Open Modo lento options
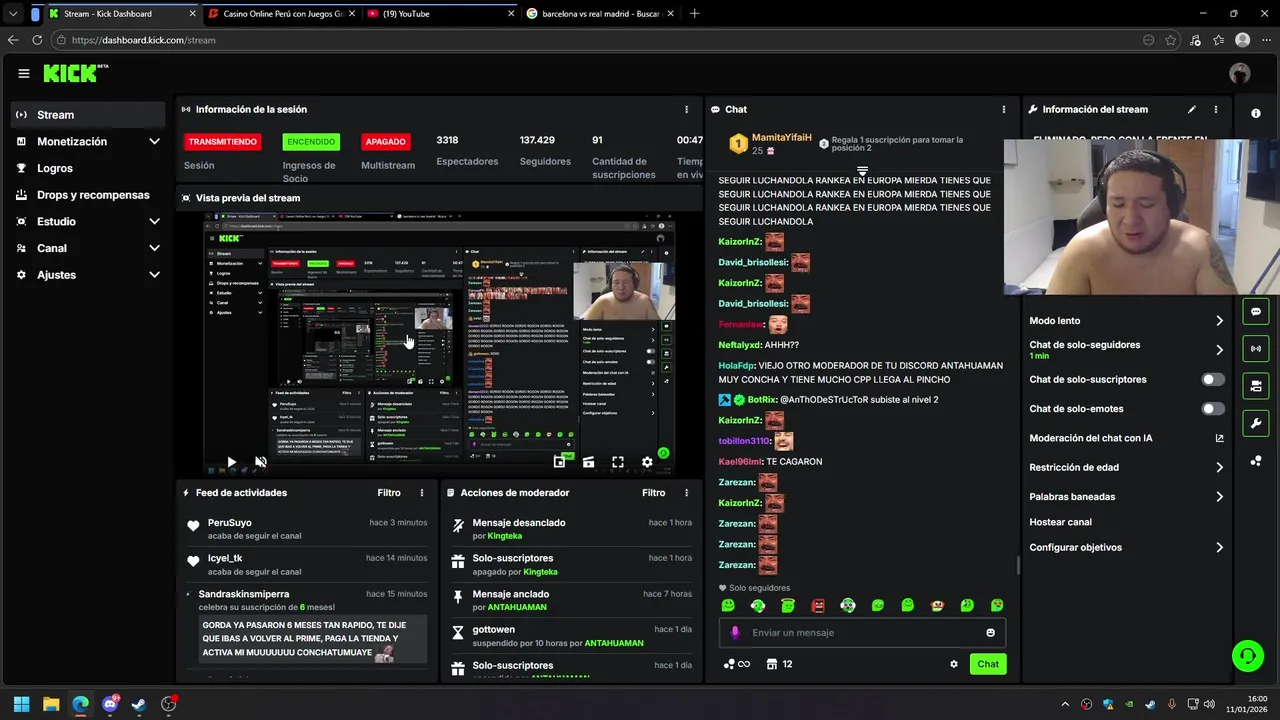Screen dimensions: 1280x720 click(x=1127, y=321)
